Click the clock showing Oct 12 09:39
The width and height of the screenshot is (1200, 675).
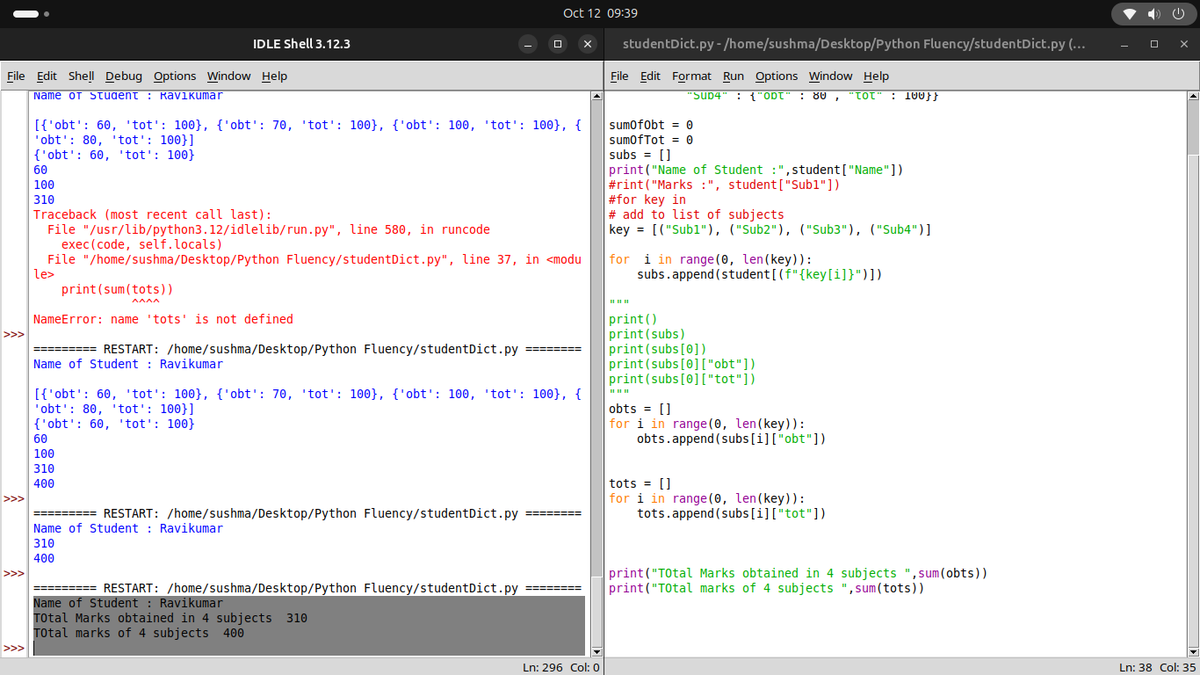coord(600,14)
